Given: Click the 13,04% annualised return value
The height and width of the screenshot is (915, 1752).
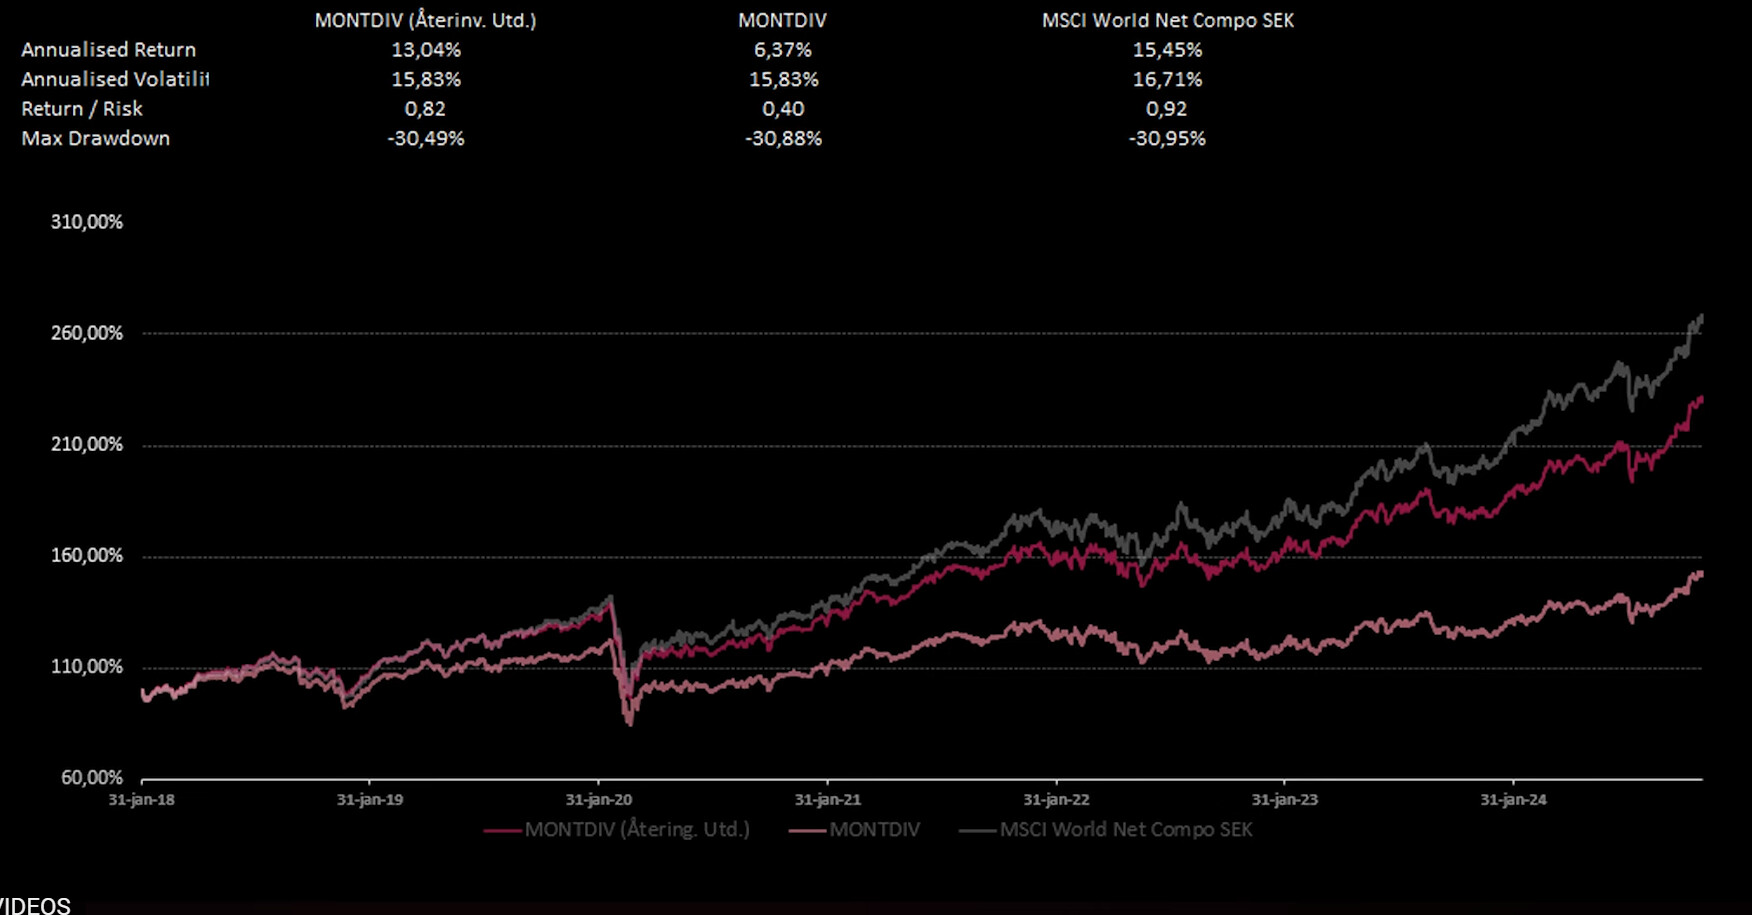Looking at the screenshot, I should [425, 50].
